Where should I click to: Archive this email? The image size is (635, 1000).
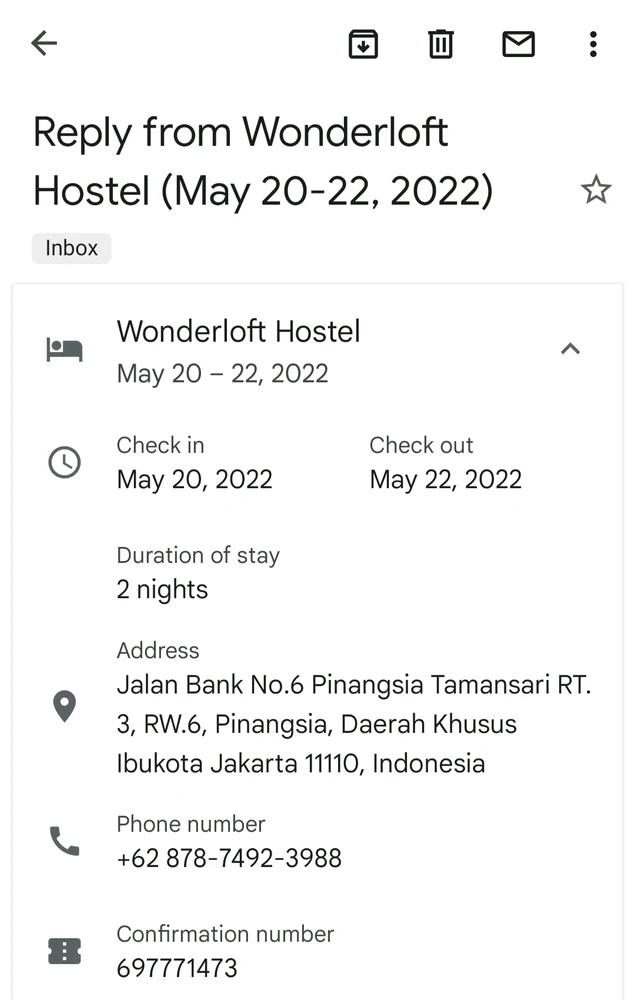click(x=363, y=44)
